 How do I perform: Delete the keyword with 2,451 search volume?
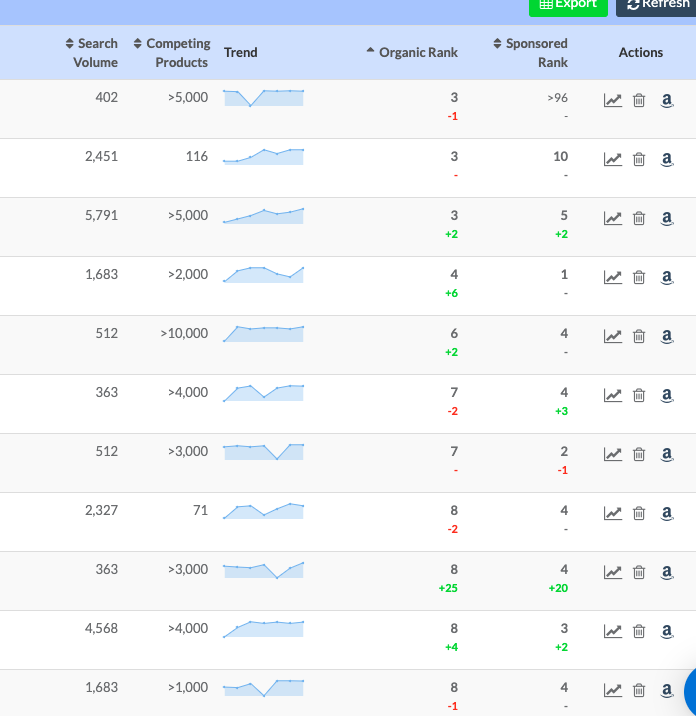[639, 159]
